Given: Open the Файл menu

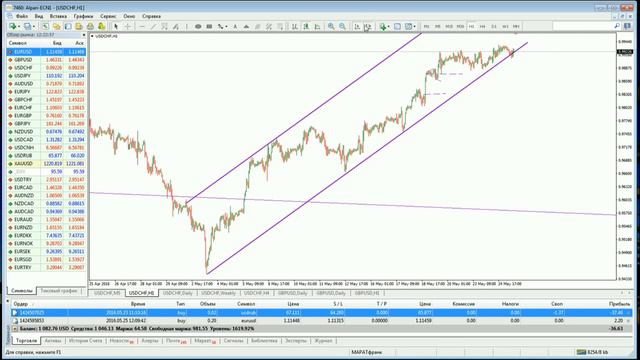Looking at the screenshot, I should (x=22, y=16).
